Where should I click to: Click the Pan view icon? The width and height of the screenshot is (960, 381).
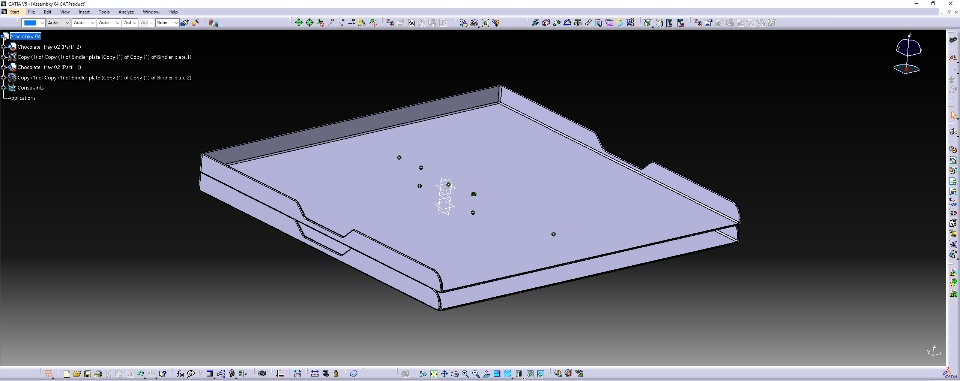tap(444, 373)
